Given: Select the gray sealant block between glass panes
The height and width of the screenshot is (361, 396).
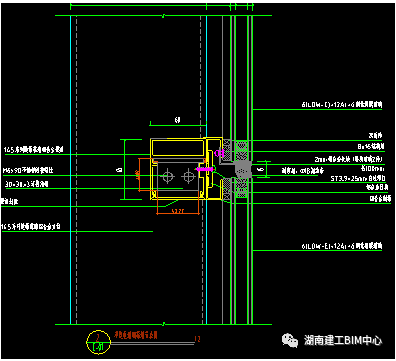Looking at the screenshot, I should click(x=243, y=170).
